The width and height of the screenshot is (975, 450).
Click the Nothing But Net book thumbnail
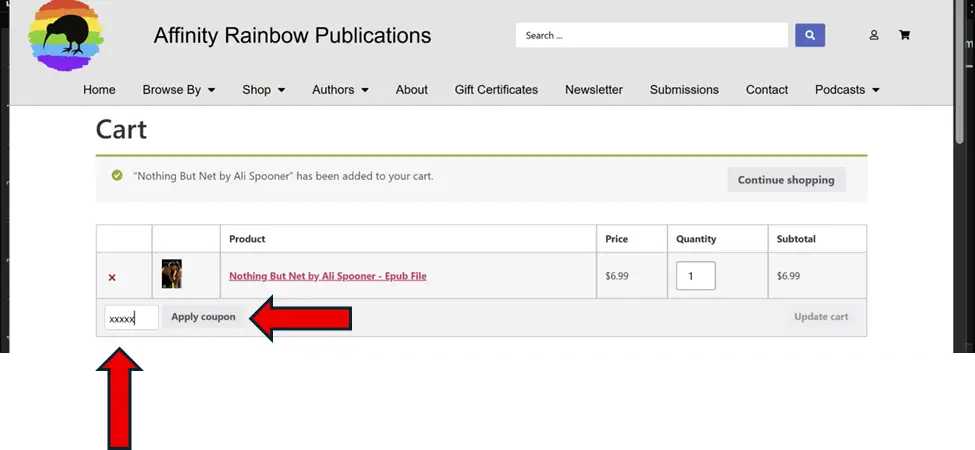[171, 275]
